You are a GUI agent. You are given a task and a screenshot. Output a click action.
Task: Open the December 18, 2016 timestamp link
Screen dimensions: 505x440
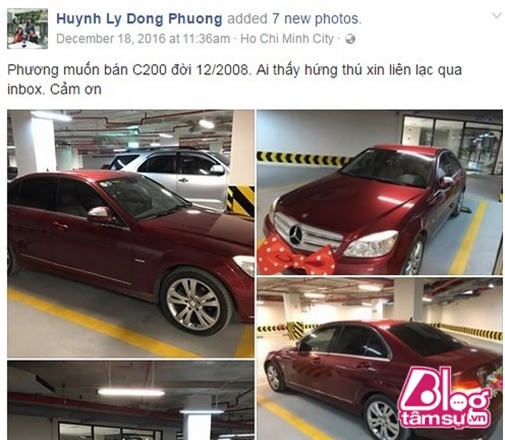click(143, 39)
